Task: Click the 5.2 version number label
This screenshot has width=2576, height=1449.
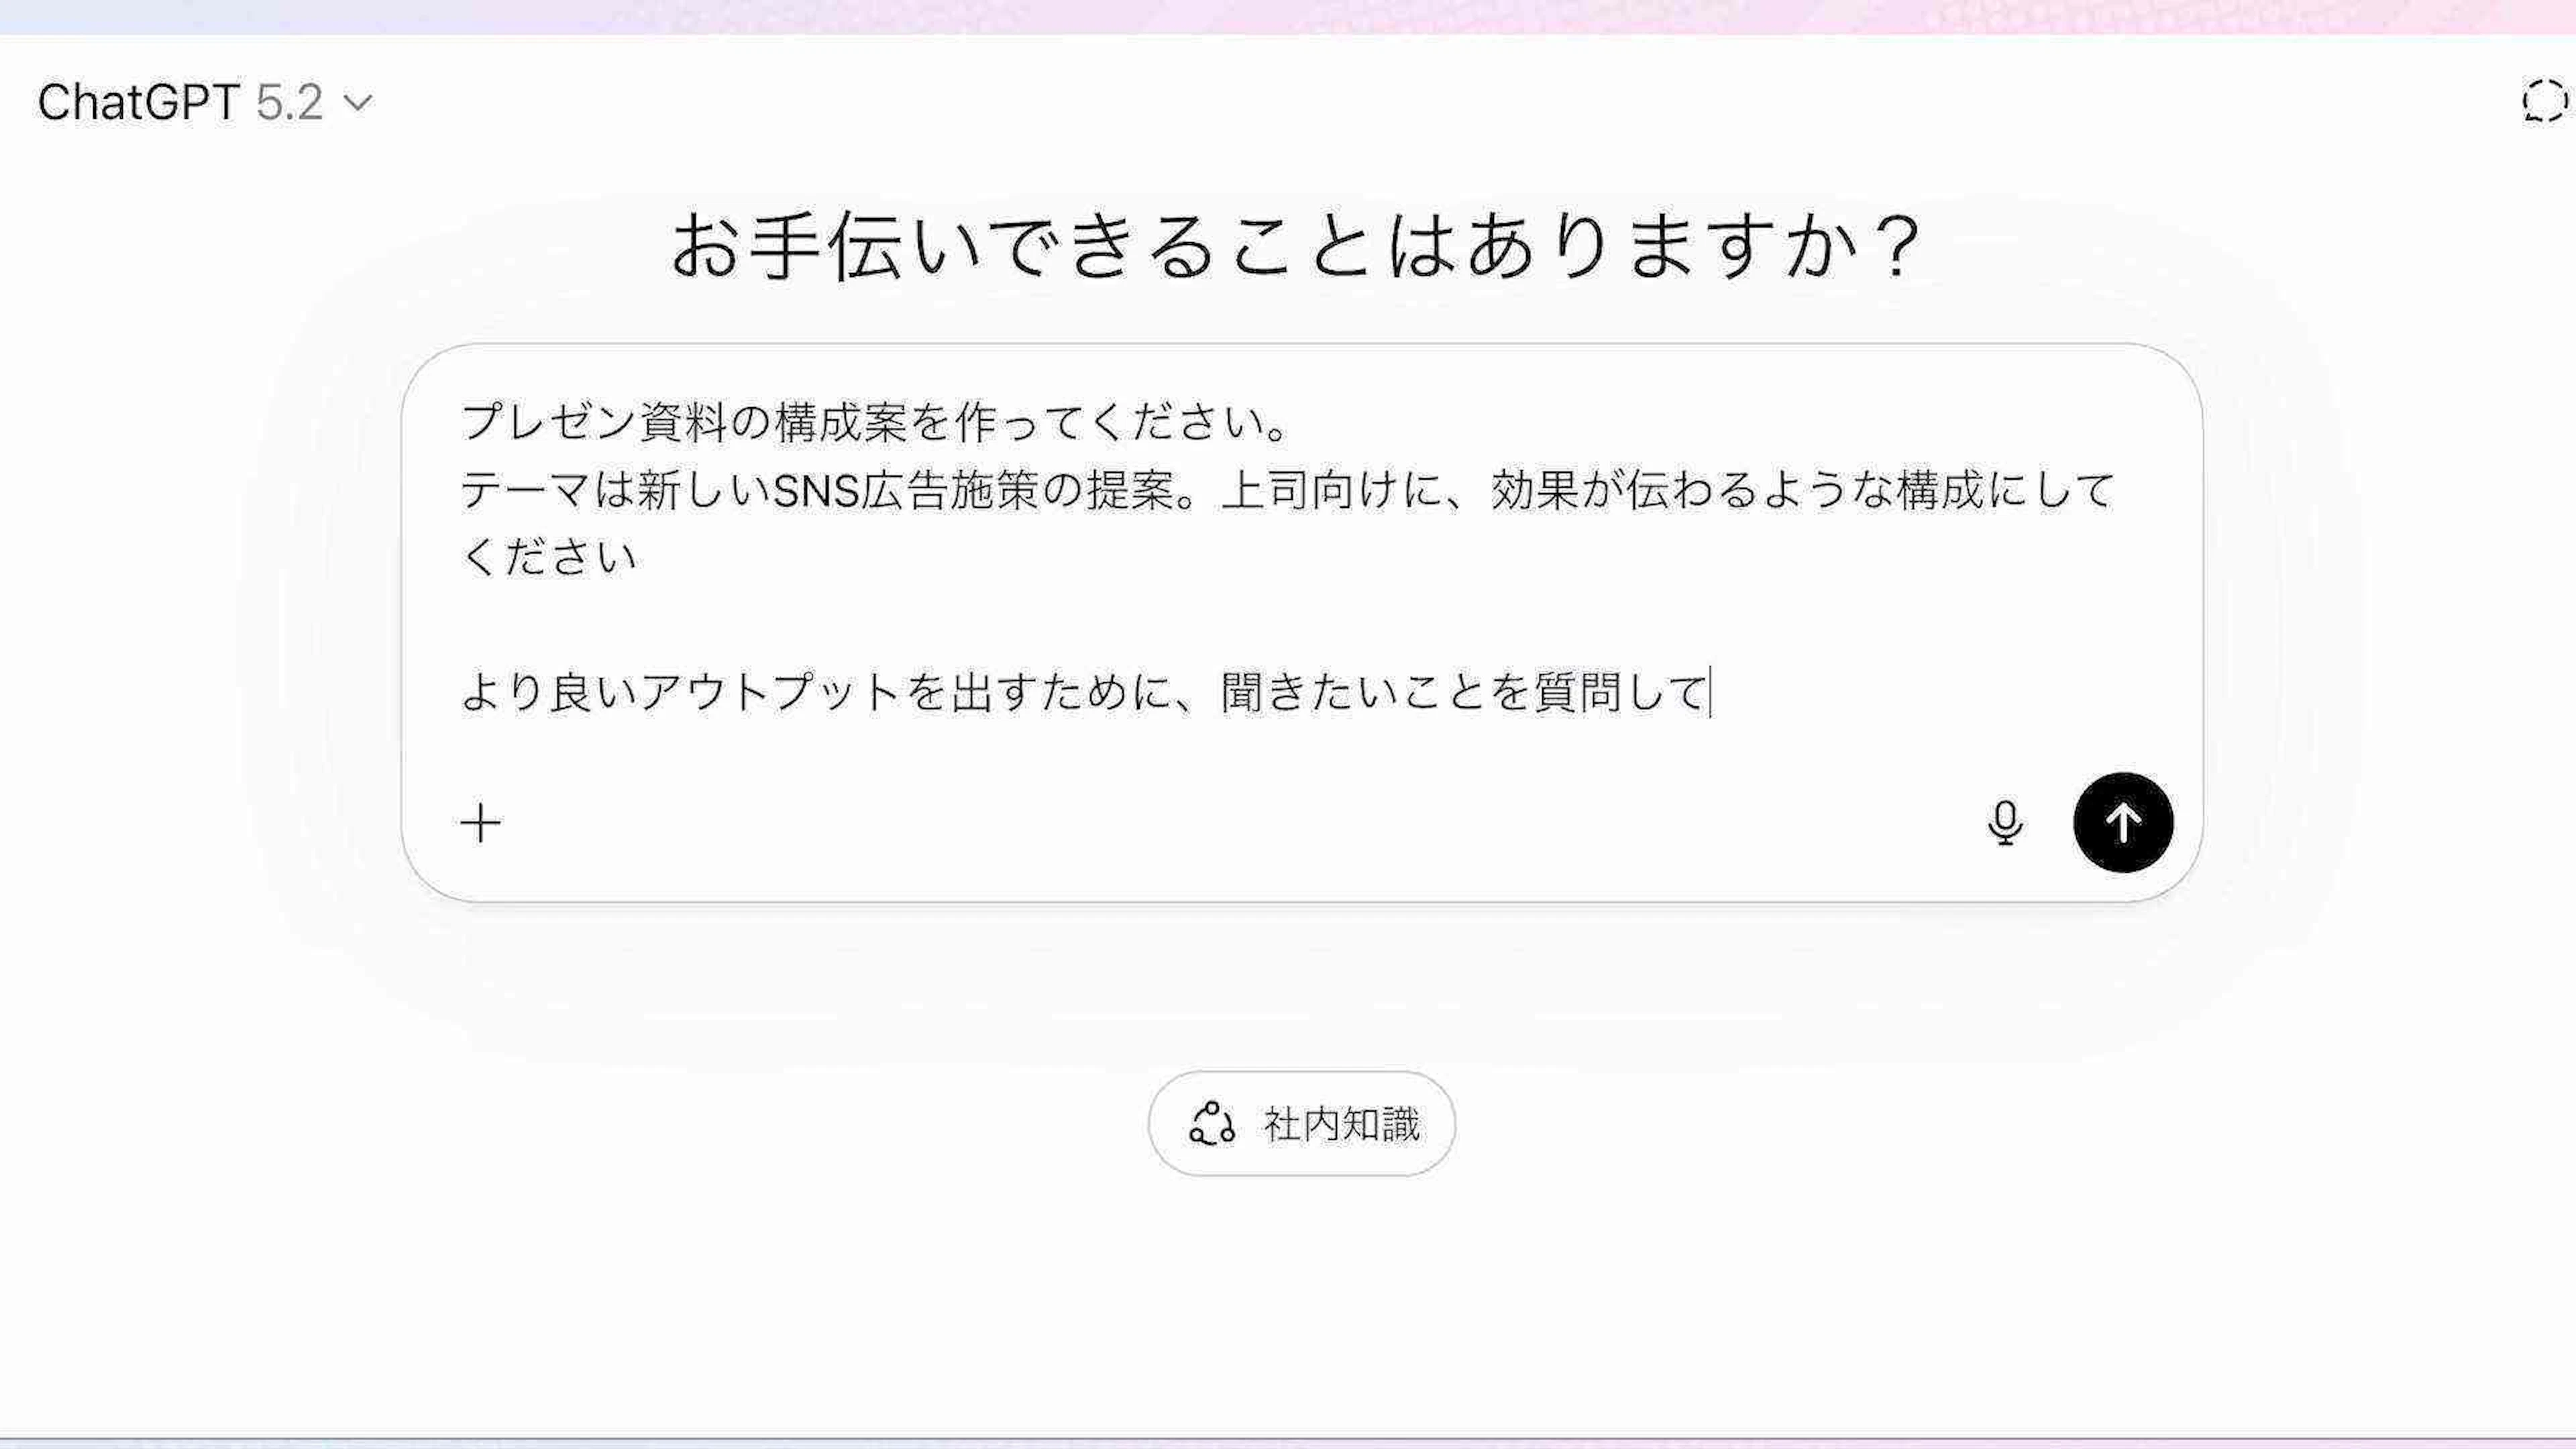Action: 289,102
